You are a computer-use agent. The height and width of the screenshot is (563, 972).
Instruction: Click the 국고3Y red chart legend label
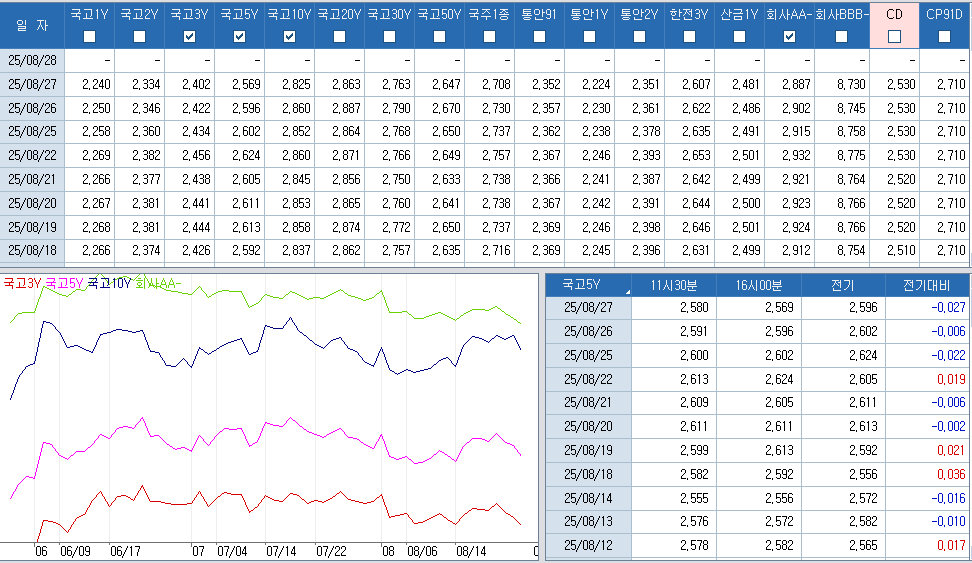pyautogui.click(x=21, y=283)
